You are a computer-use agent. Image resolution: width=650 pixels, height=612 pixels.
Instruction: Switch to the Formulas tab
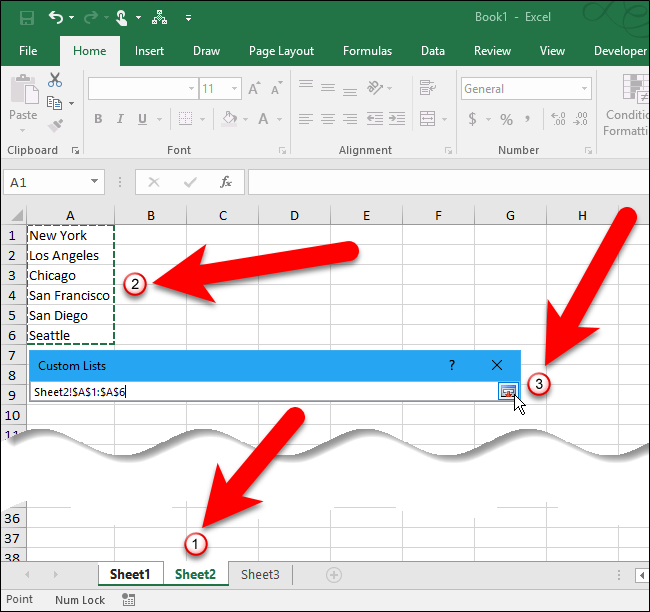(x=367, y=51)
